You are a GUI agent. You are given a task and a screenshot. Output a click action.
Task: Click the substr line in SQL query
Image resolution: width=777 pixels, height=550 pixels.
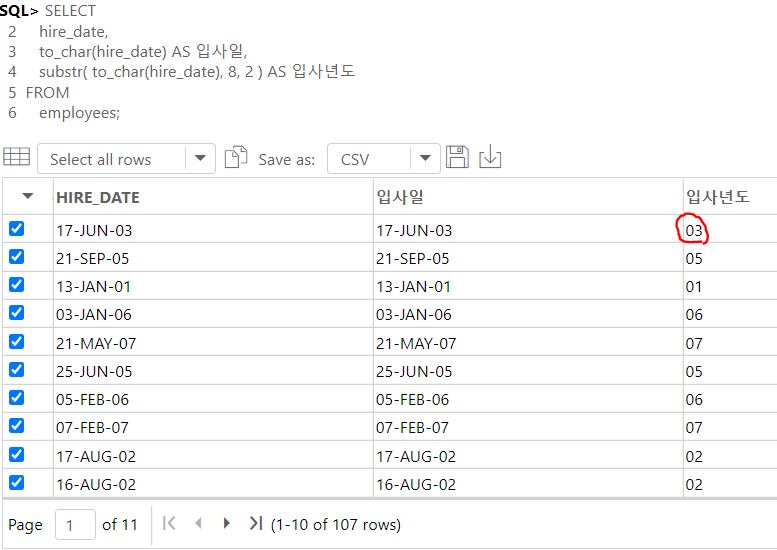pyautogui.click(x=197, y=72)
